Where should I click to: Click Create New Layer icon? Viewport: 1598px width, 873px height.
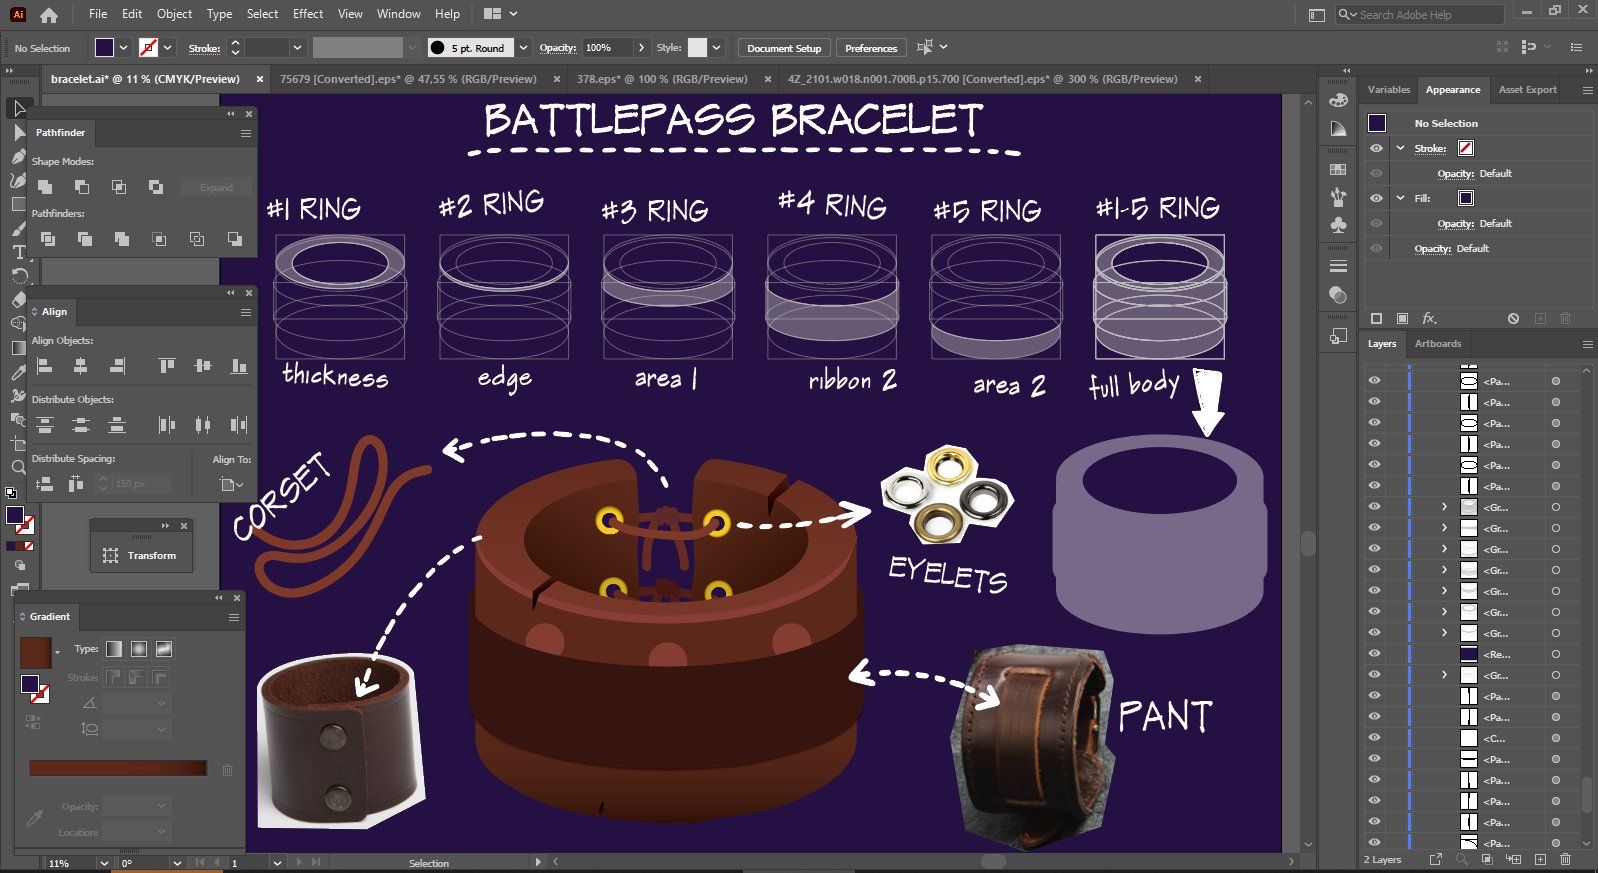pyautogui.click(x=1540, y=859)
